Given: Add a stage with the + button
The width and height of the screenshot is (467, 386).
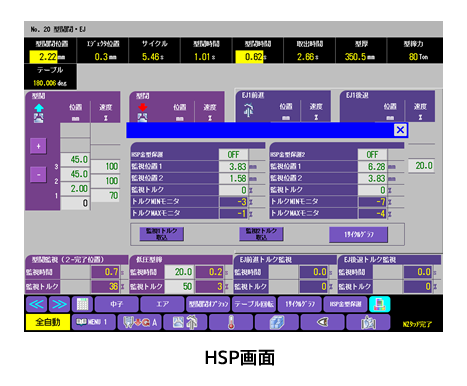Looking at the screenshot, I should pos(38,146).
